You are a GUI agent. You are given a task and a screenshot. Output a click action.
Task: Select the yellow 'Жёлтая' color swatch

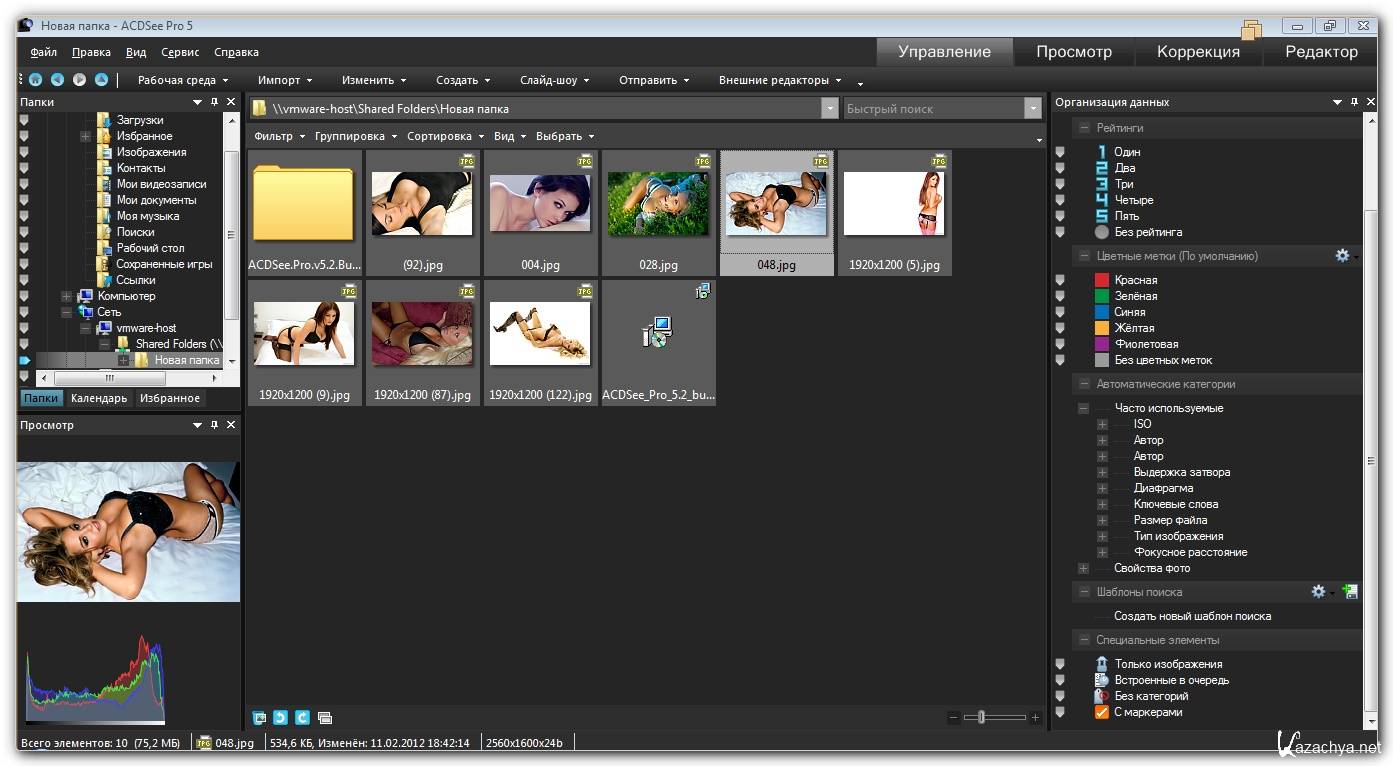1102,328
